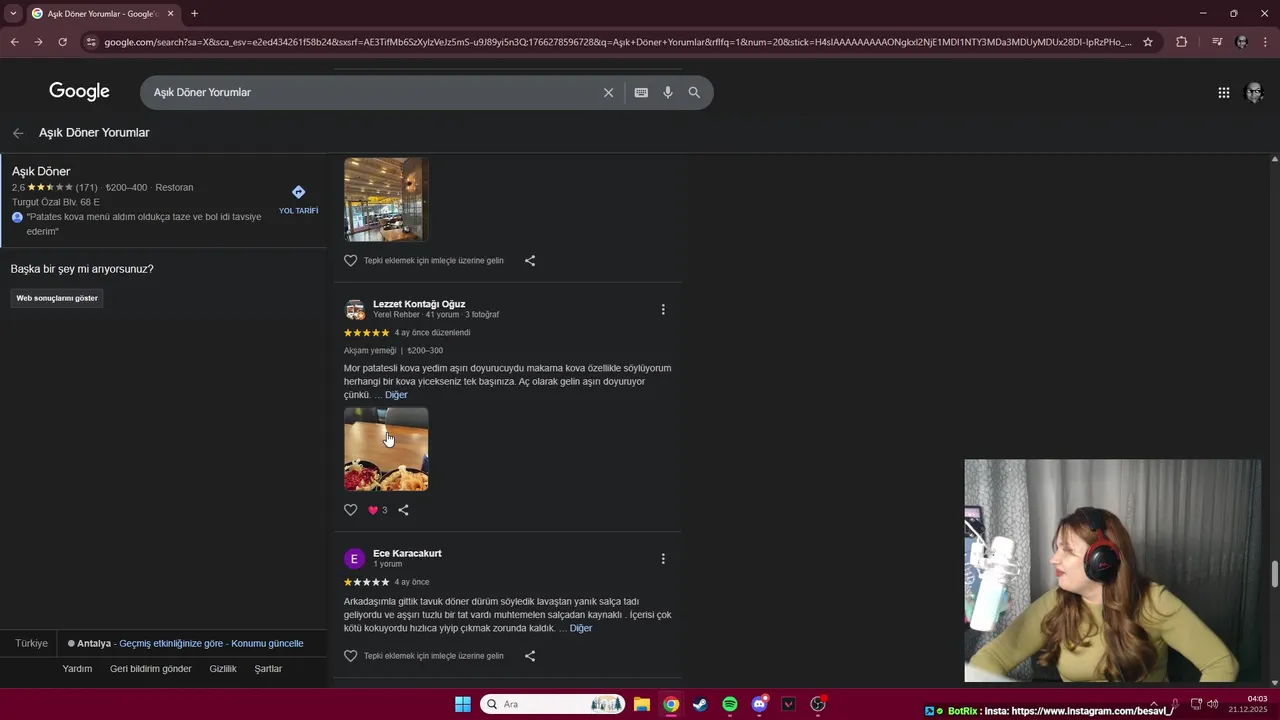Screen dimensions: 1280x720
Task: Share Lezzet Kontağı Oğuz review
Action: click(403, 510)
